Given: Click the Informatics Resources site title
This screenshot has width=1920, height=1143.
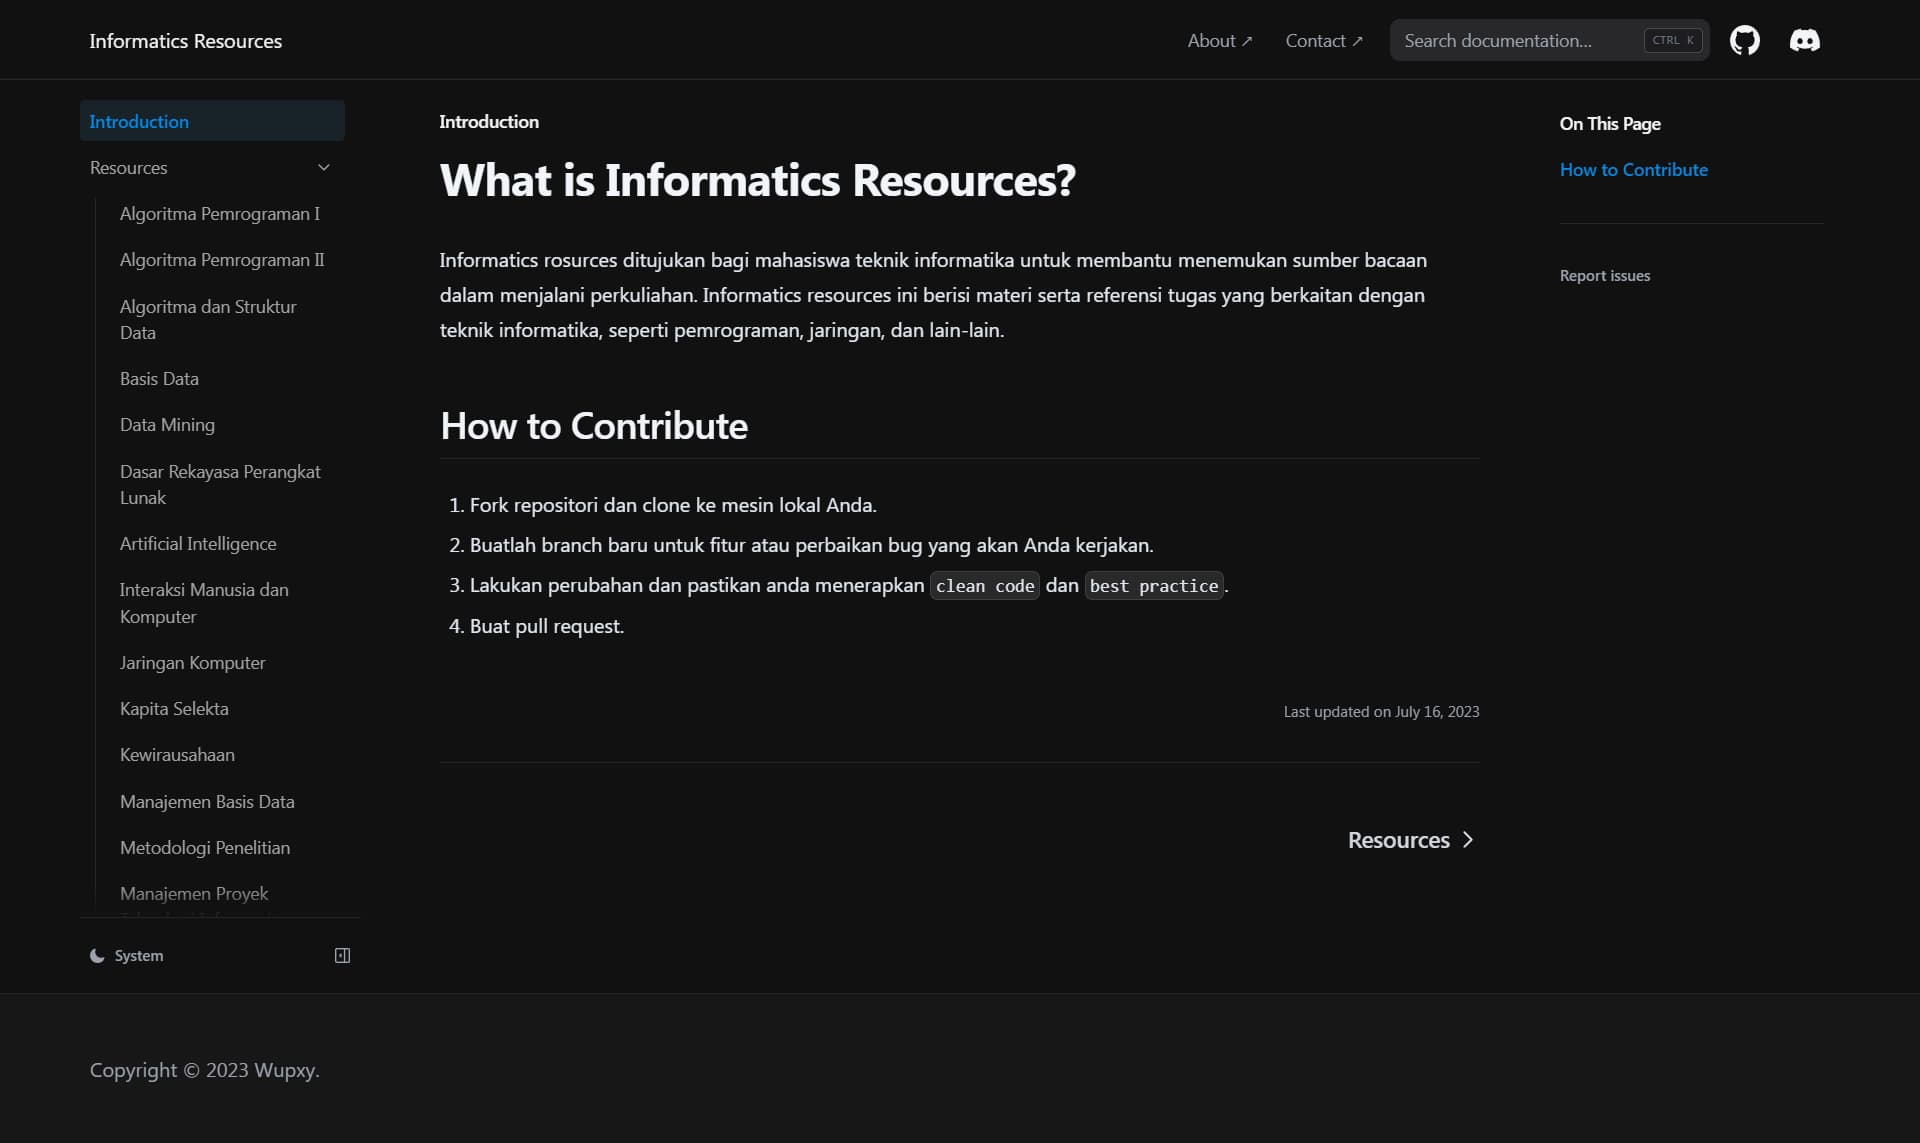Looking at the screenshot, I should pyautogui.click(x=185, y=41).
